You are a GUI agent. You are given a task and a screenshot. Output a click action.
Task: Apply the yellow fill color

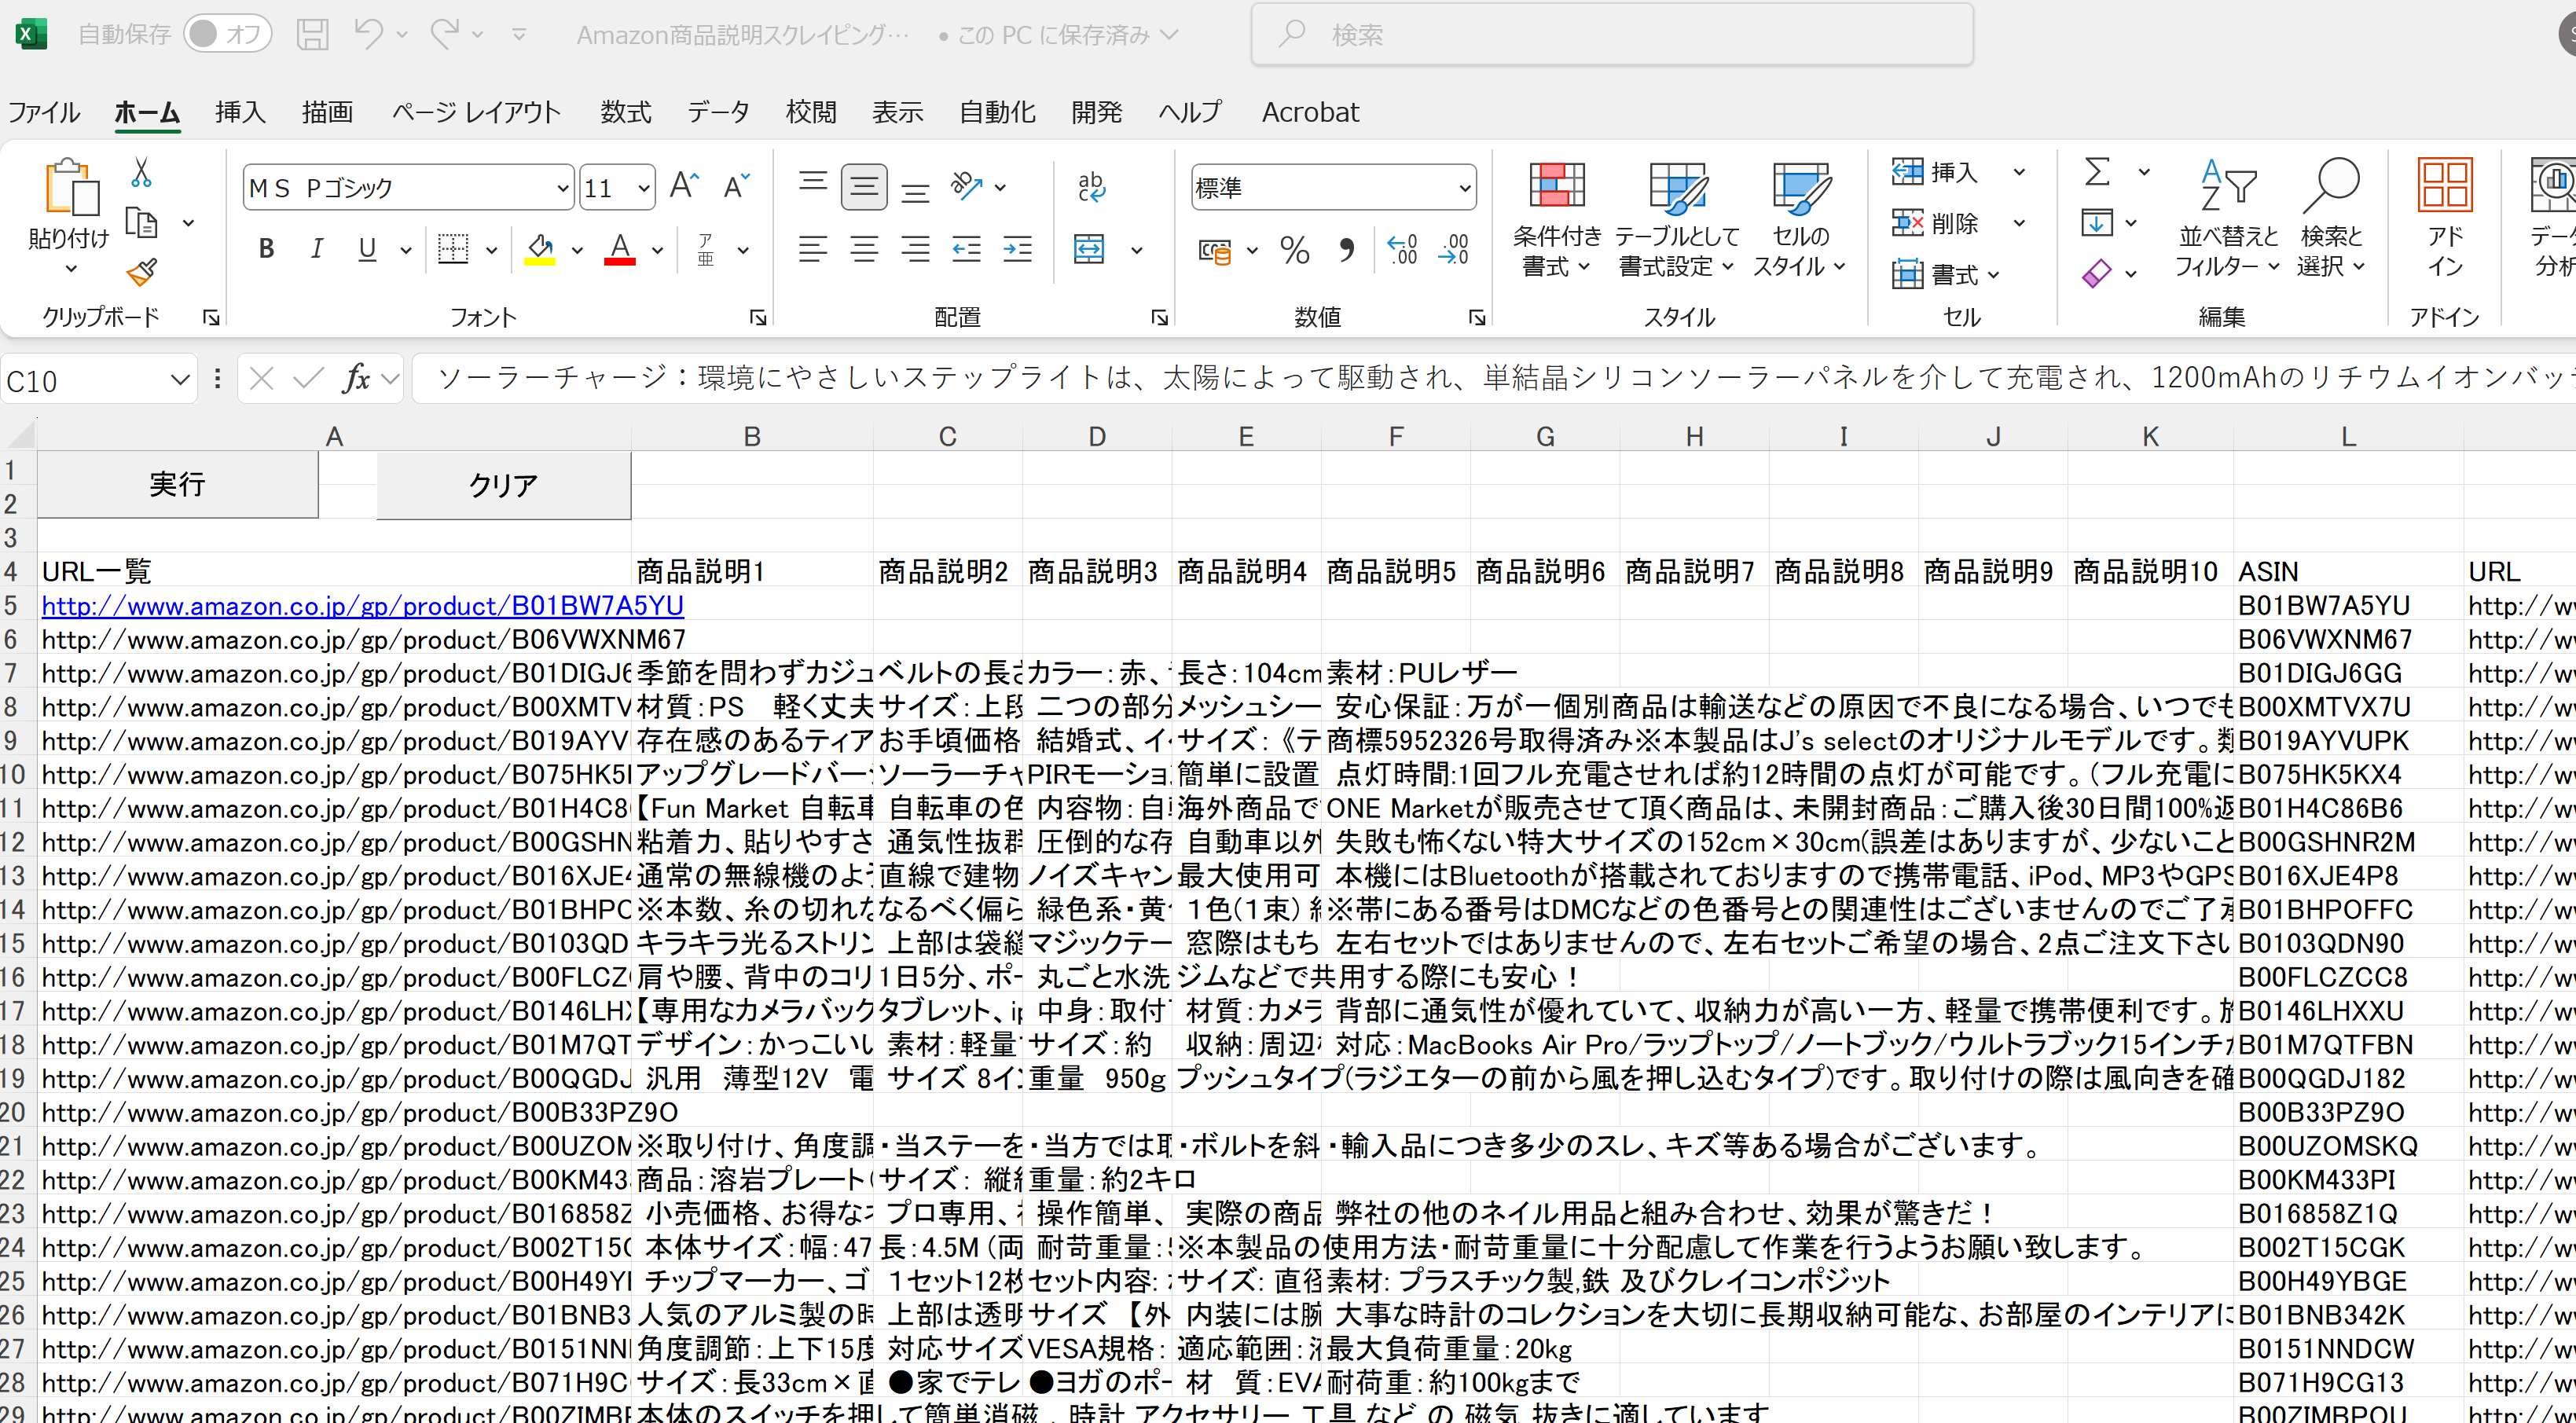540,249
